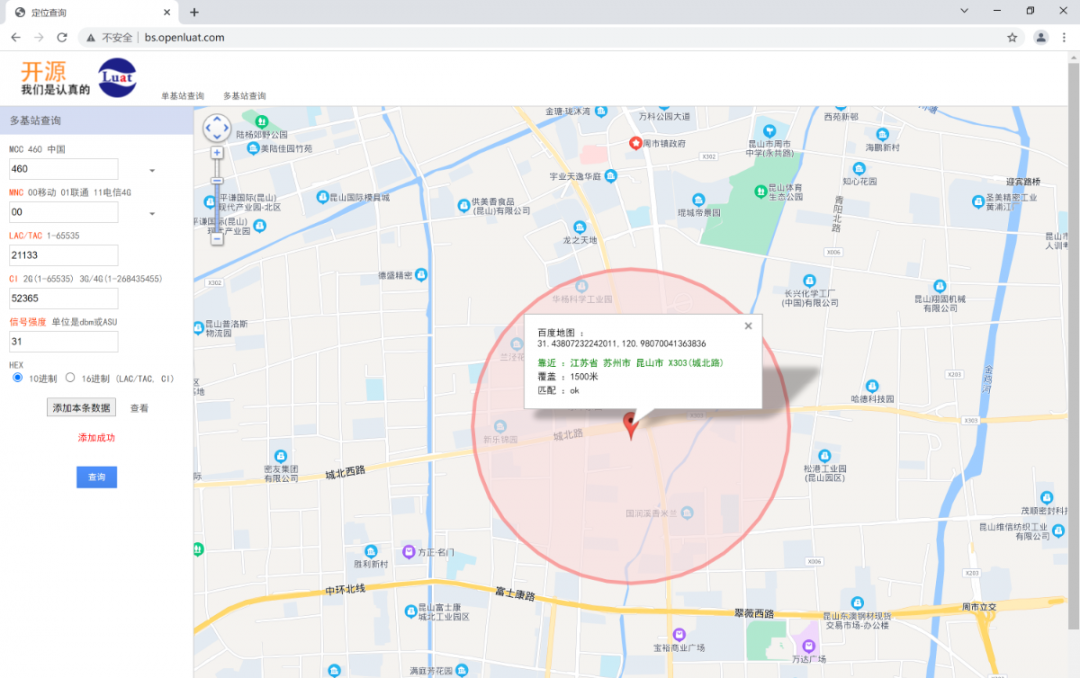Open the MCC dropdown arrow
1080x678 pixels.
tap(152, 170)
